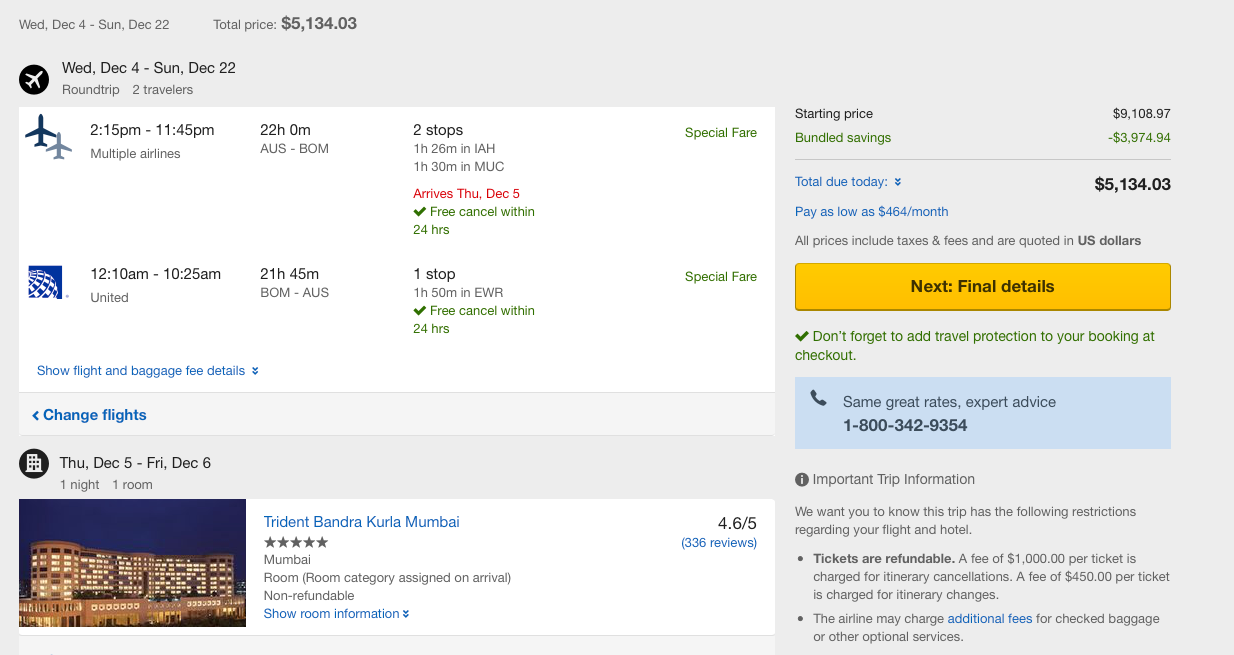Click the 21h 45m flight duration
The width and height of the screenshot is (1234, 655).
pos(289,274)
